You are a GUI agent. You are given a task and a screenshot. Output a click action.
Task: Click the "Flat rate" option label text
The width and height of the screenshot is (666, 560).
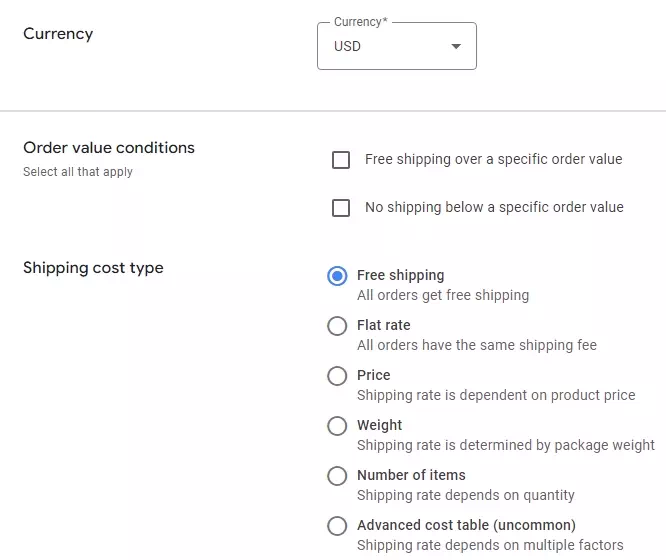point(384,325)
